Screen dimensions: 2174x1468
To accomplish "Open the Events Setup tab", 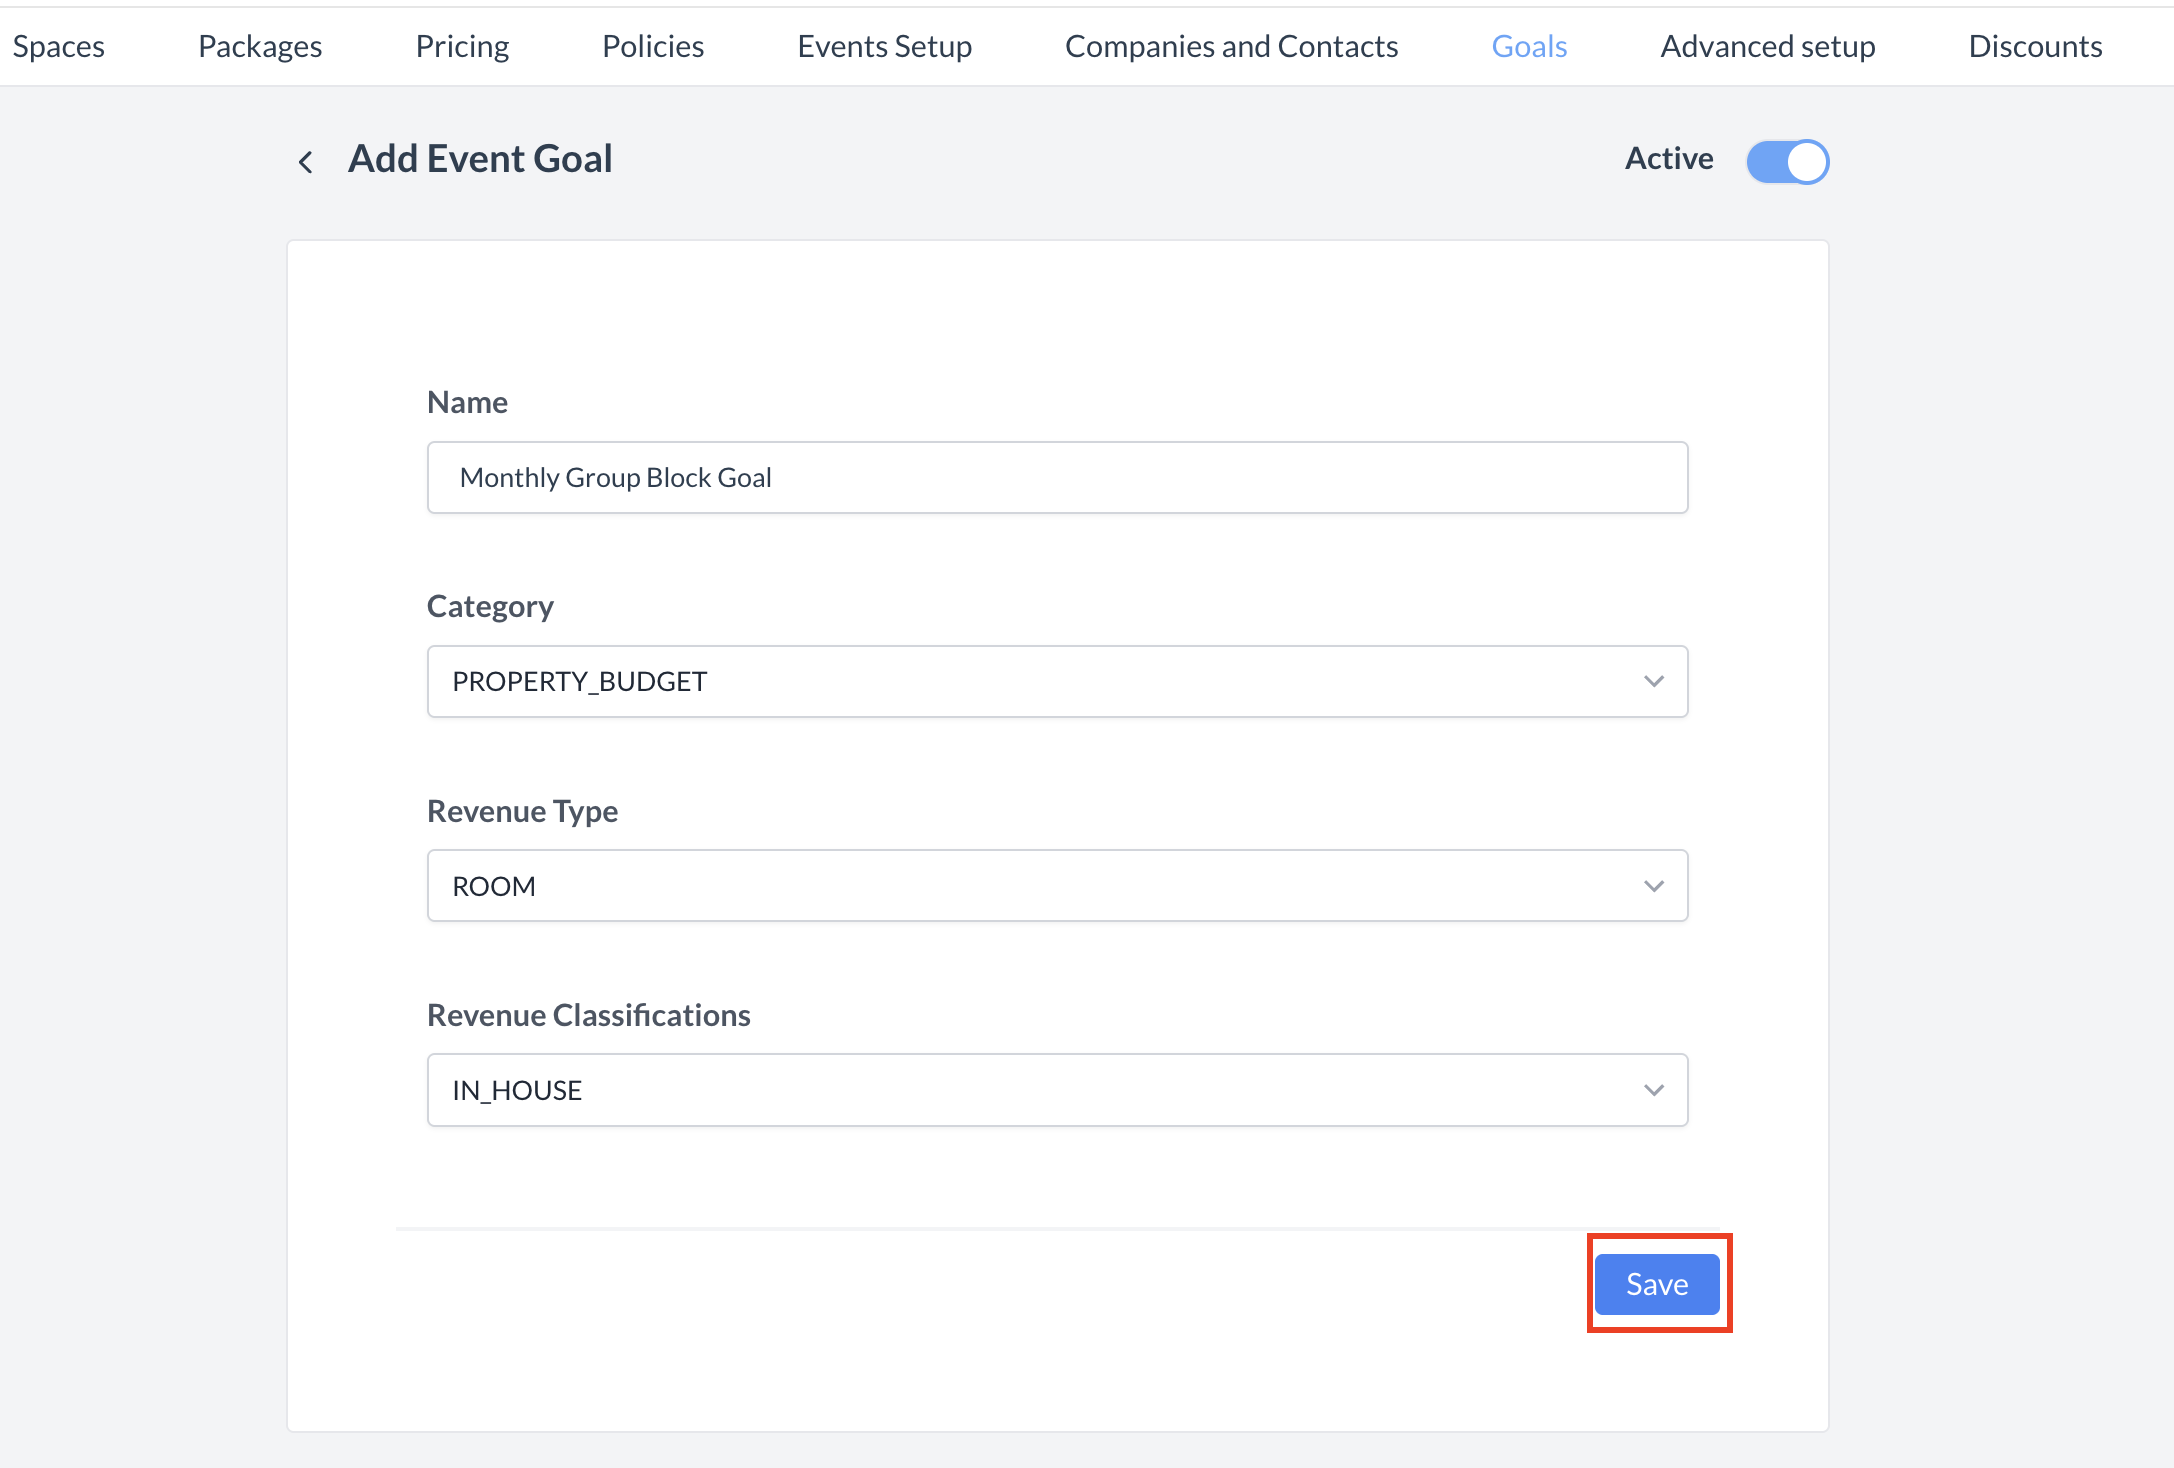I will tap(884, 46).
